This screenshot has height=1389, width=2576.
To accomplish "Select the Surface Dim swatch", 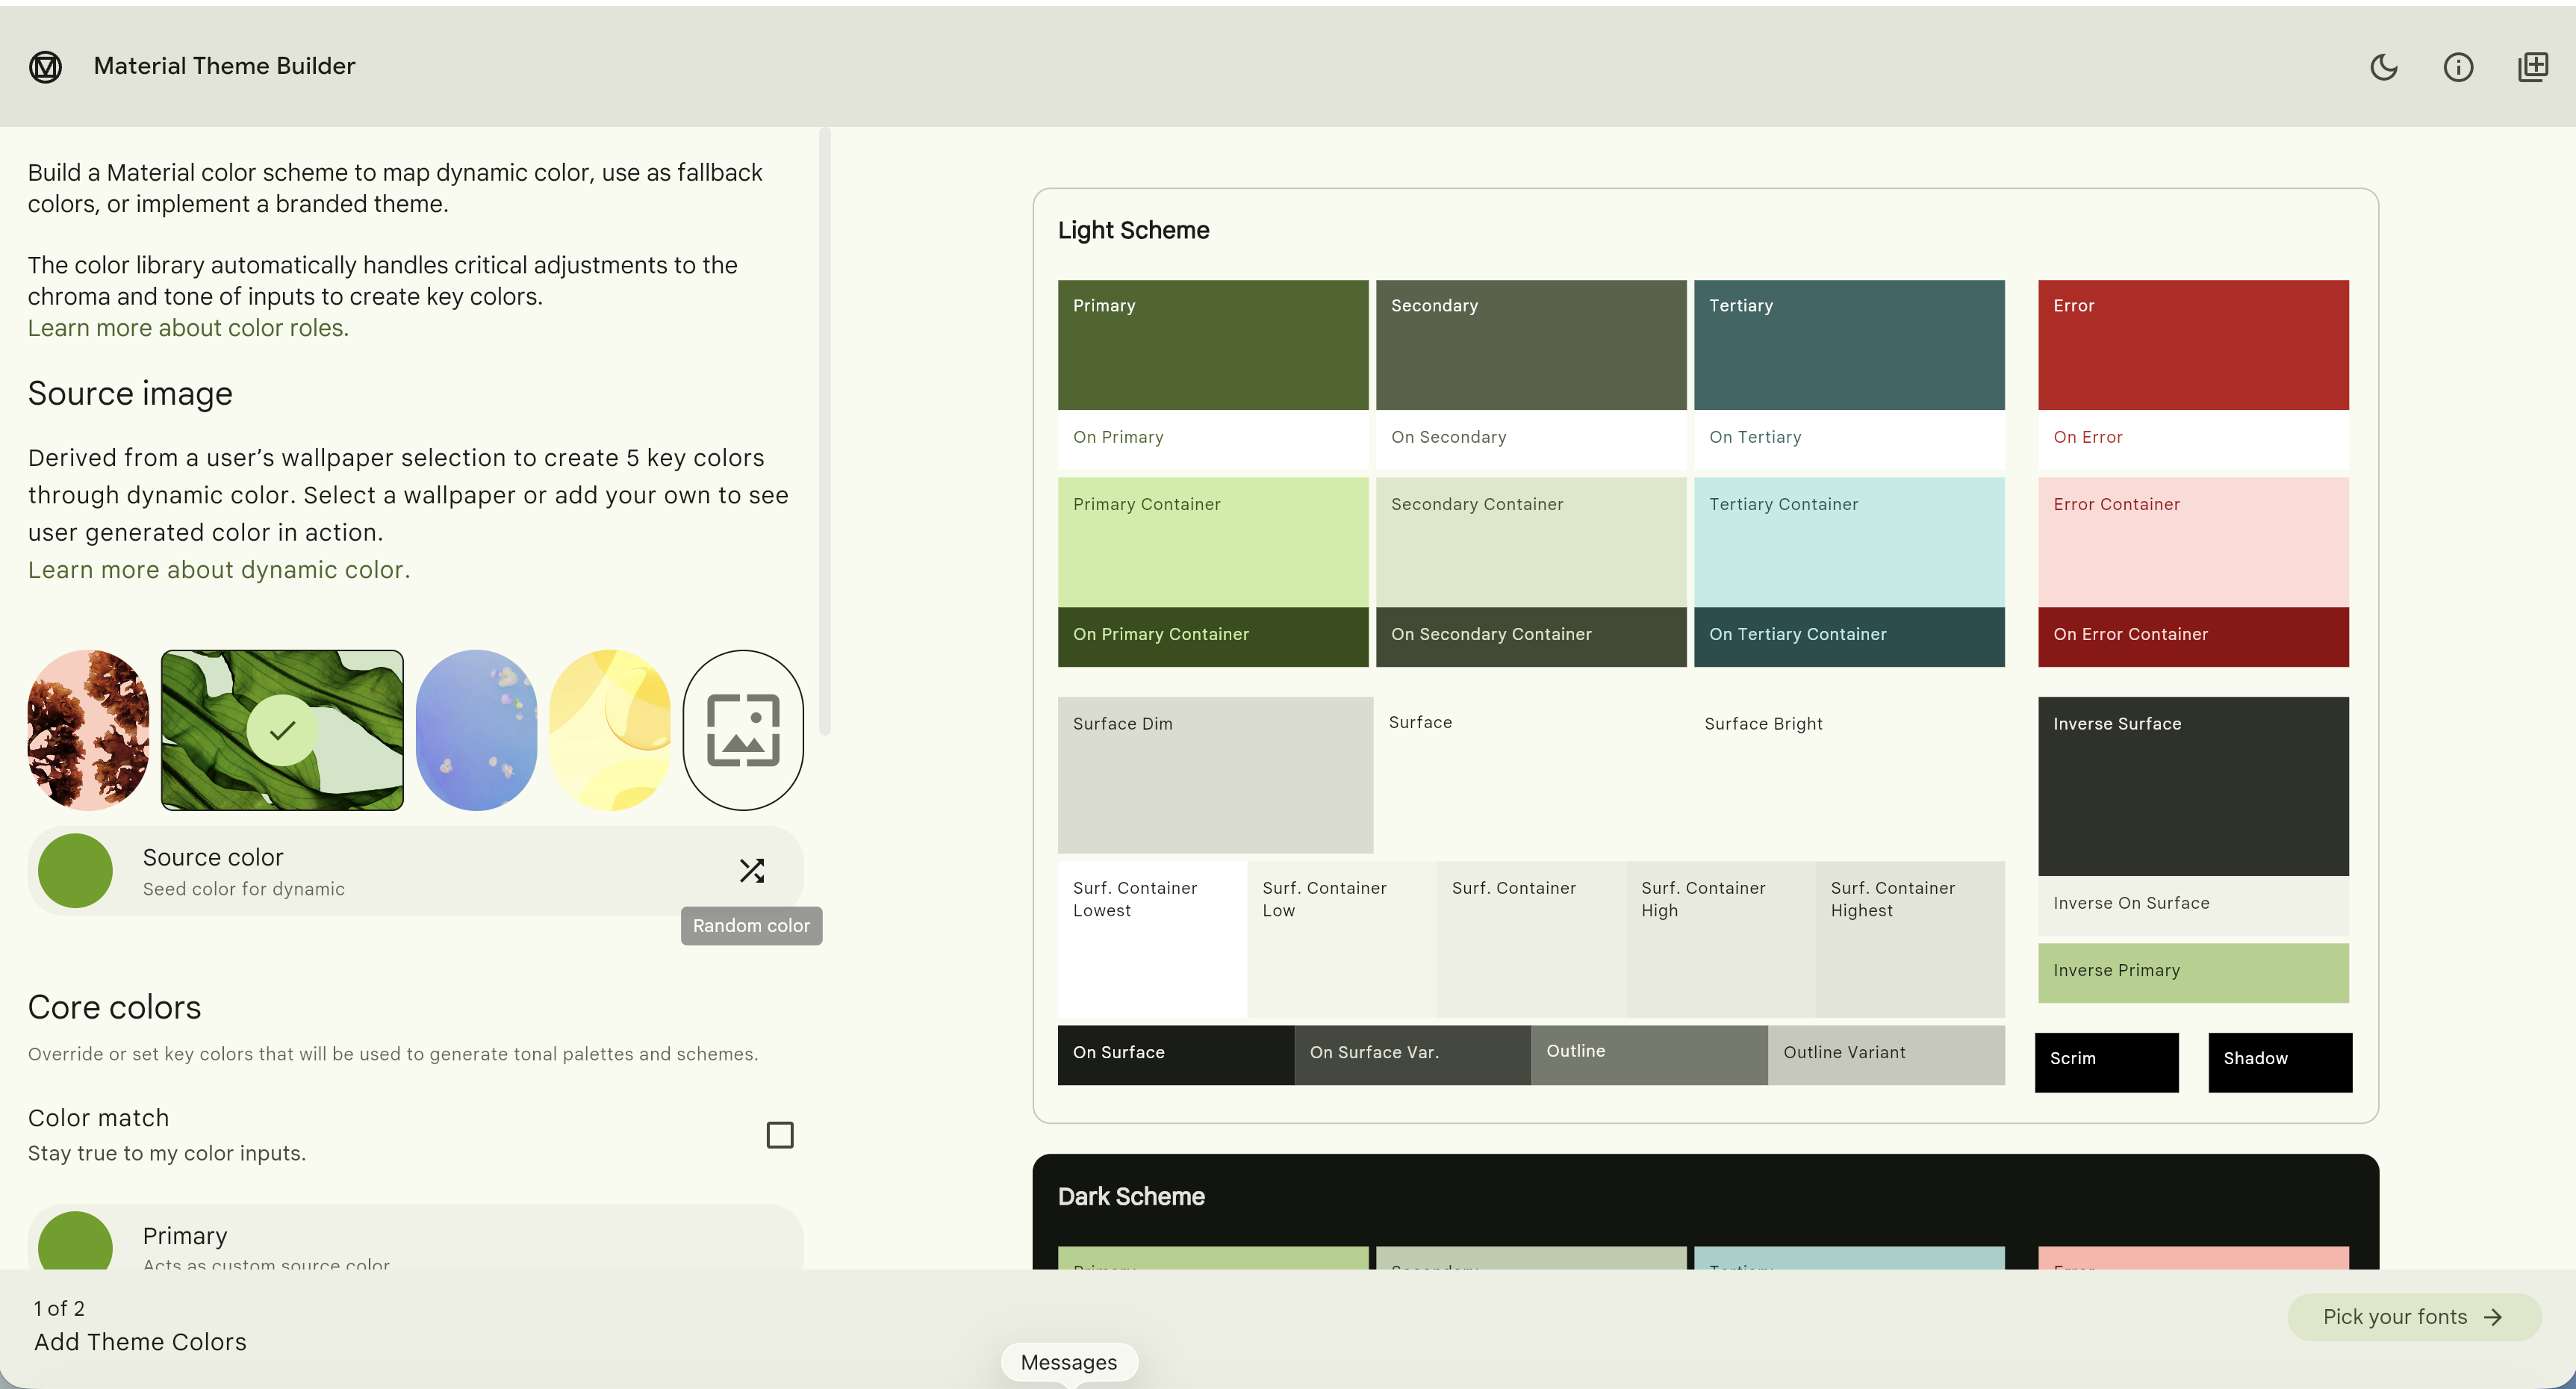I will click(1215, 775).
